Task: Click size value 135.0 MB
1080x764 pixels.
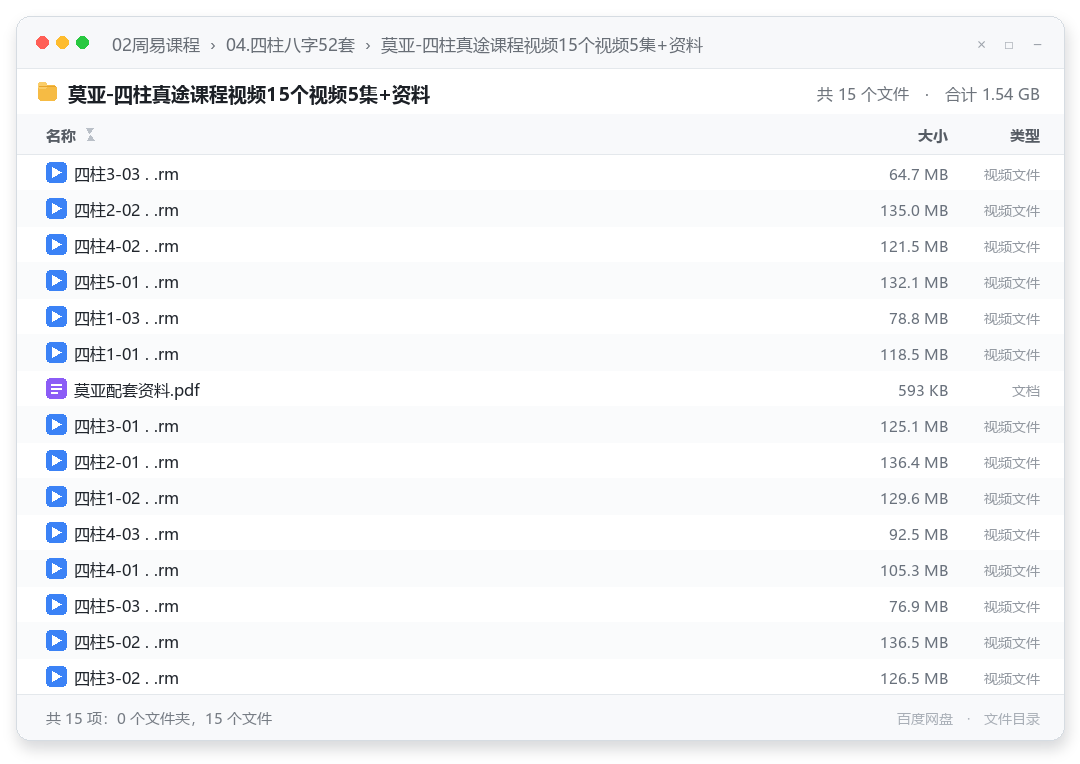Action: pos(914,211)
